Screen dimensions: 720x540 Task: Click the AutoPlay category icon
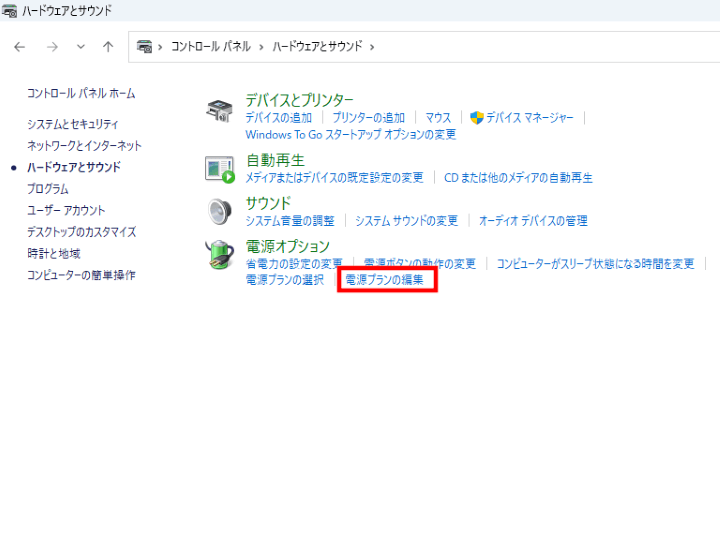pos(219,169)
